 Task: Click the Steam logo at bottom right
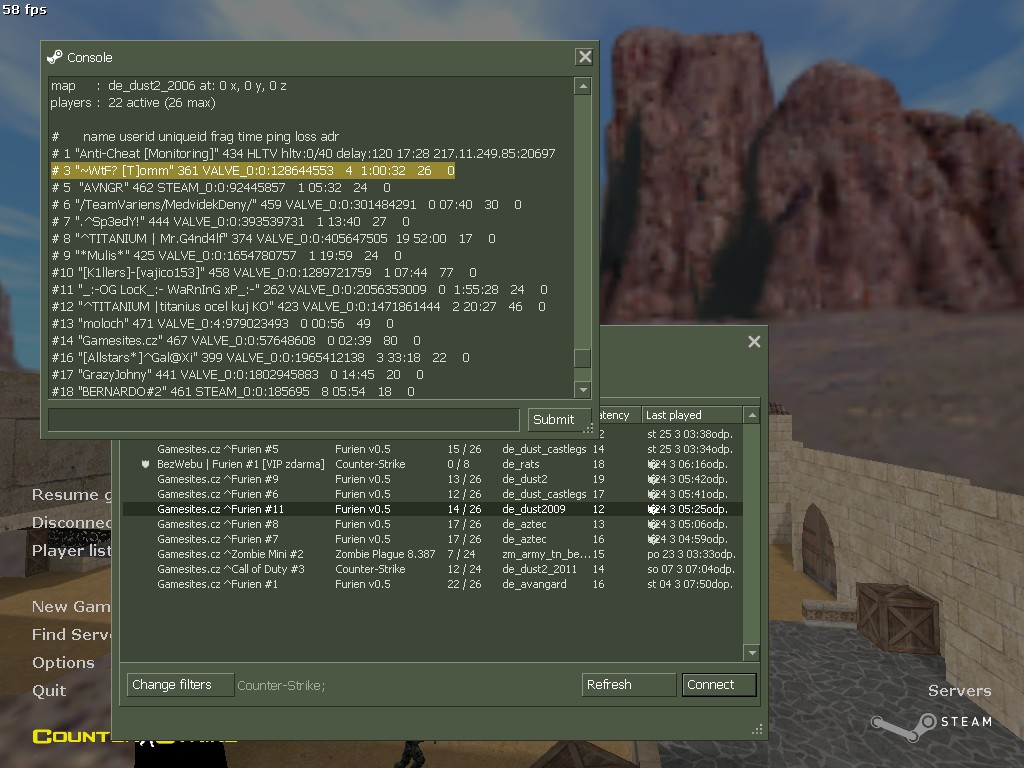[930, 721]
